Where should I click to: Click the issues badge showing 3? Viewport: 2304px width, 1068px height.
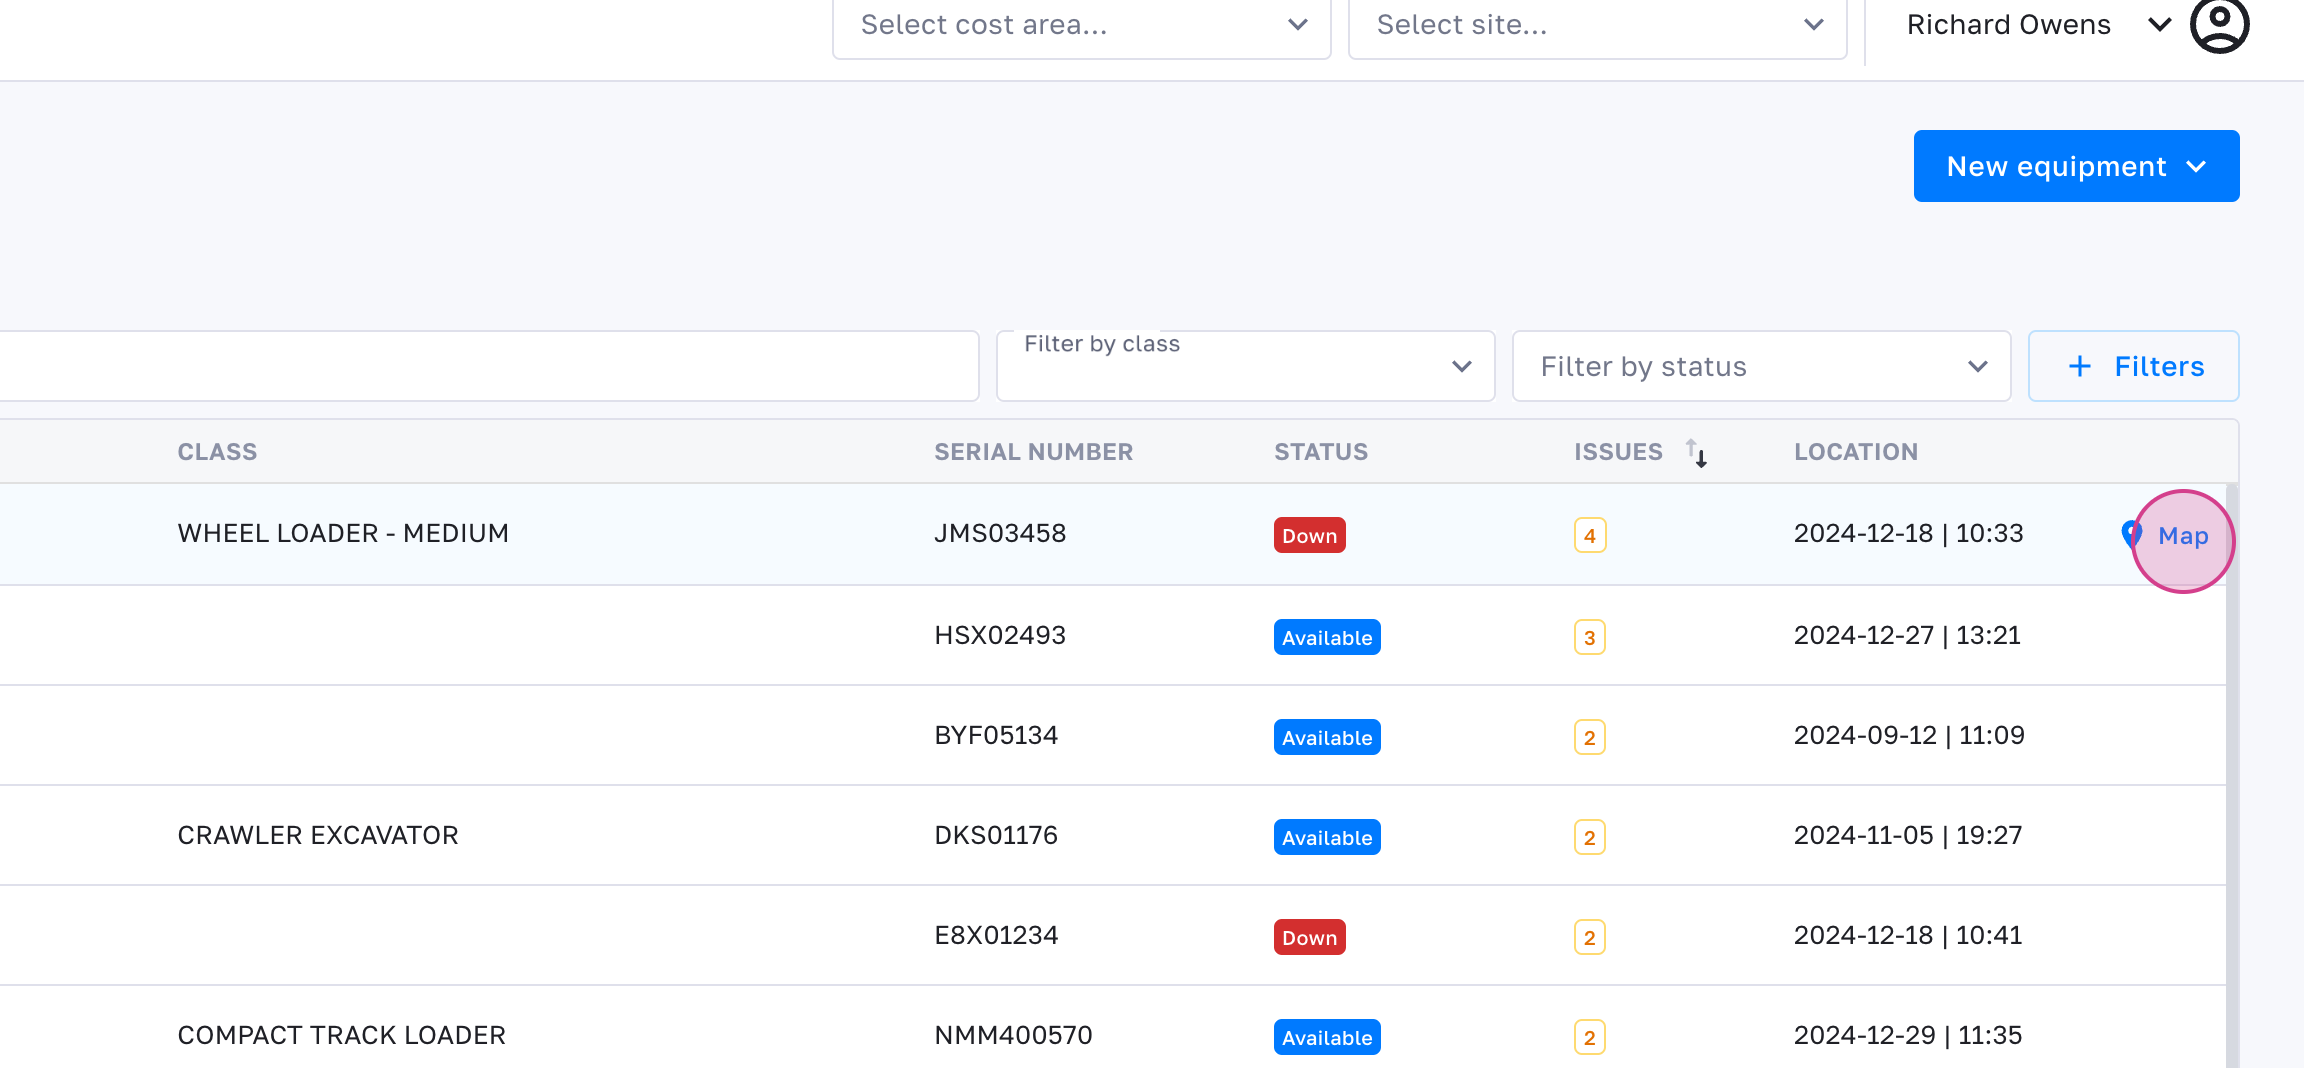click(x=1589, y=637)
